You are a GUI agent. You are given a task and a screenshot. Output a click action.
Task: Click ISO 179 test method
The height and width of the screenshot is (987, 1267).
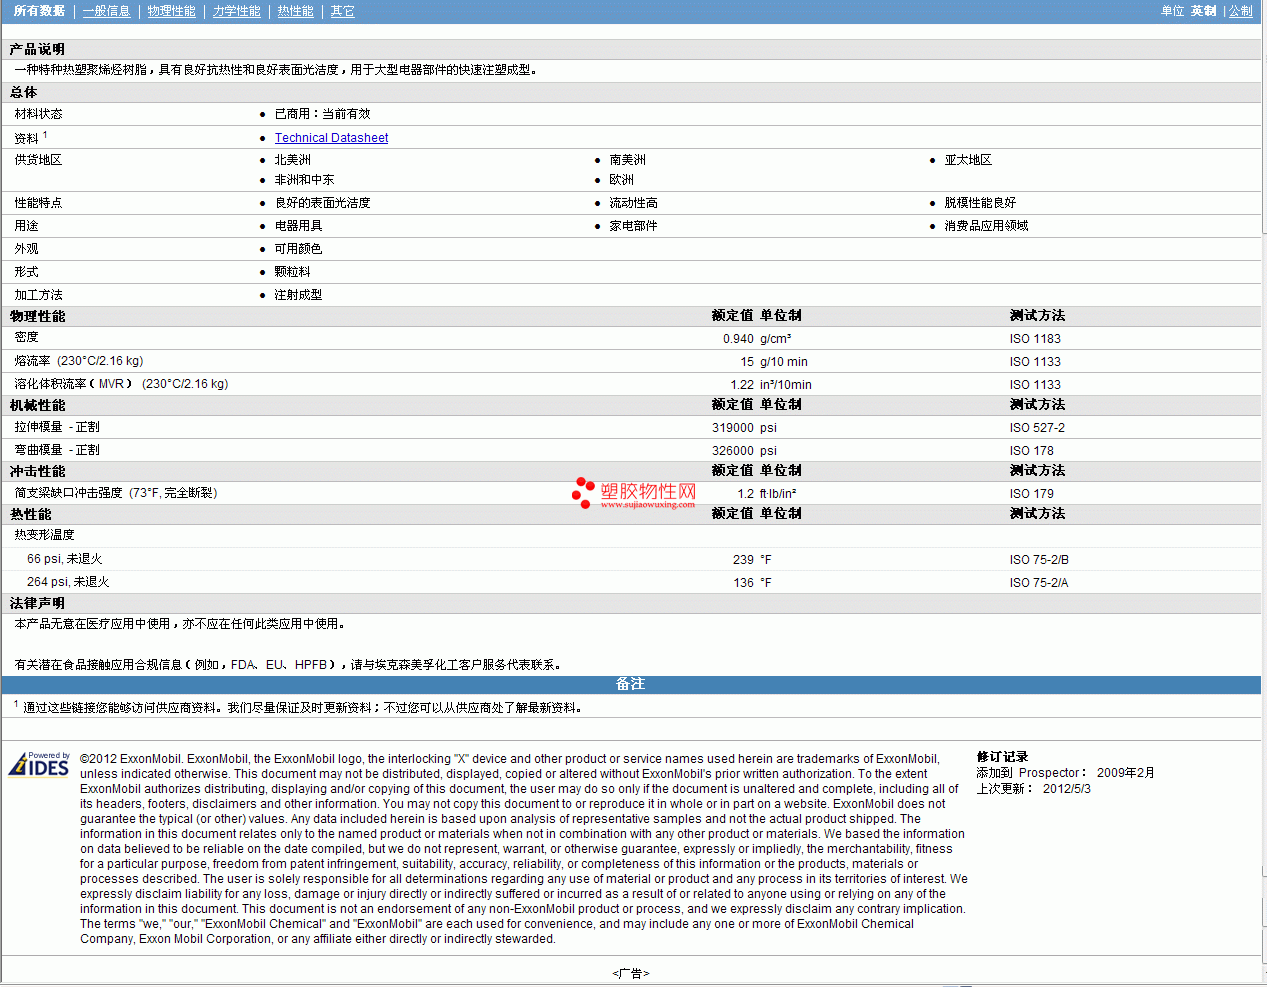point(1031,494)
